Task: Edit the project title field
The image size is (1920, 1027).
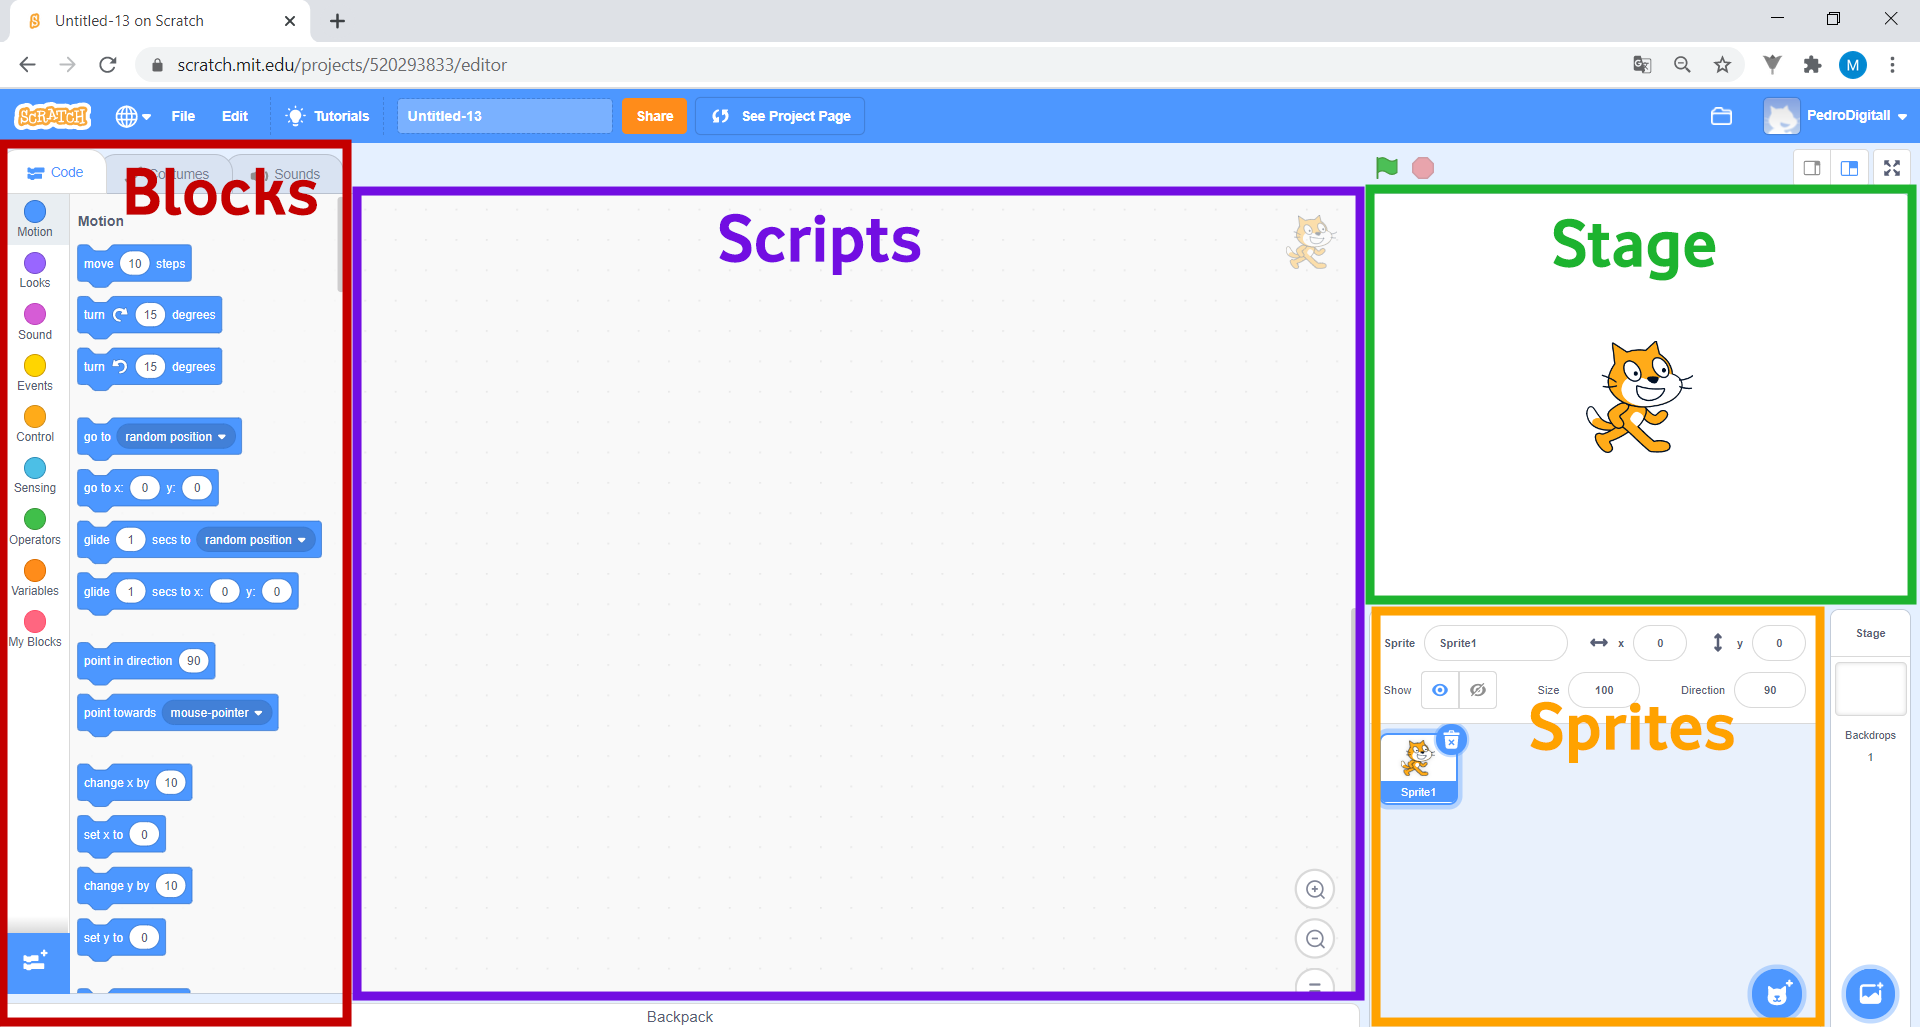Action: pyautogui.click(x=505, y=116)
